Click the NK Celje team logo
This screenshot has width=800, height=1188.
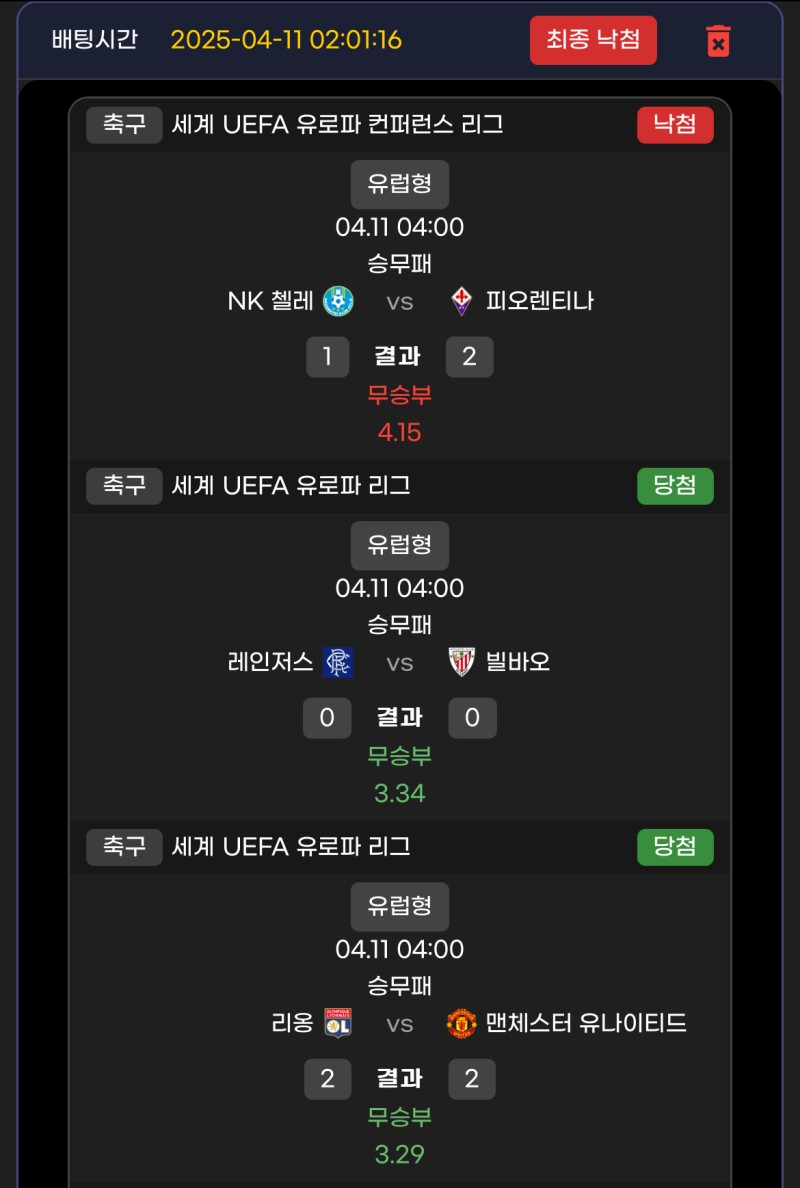[338, 300]
